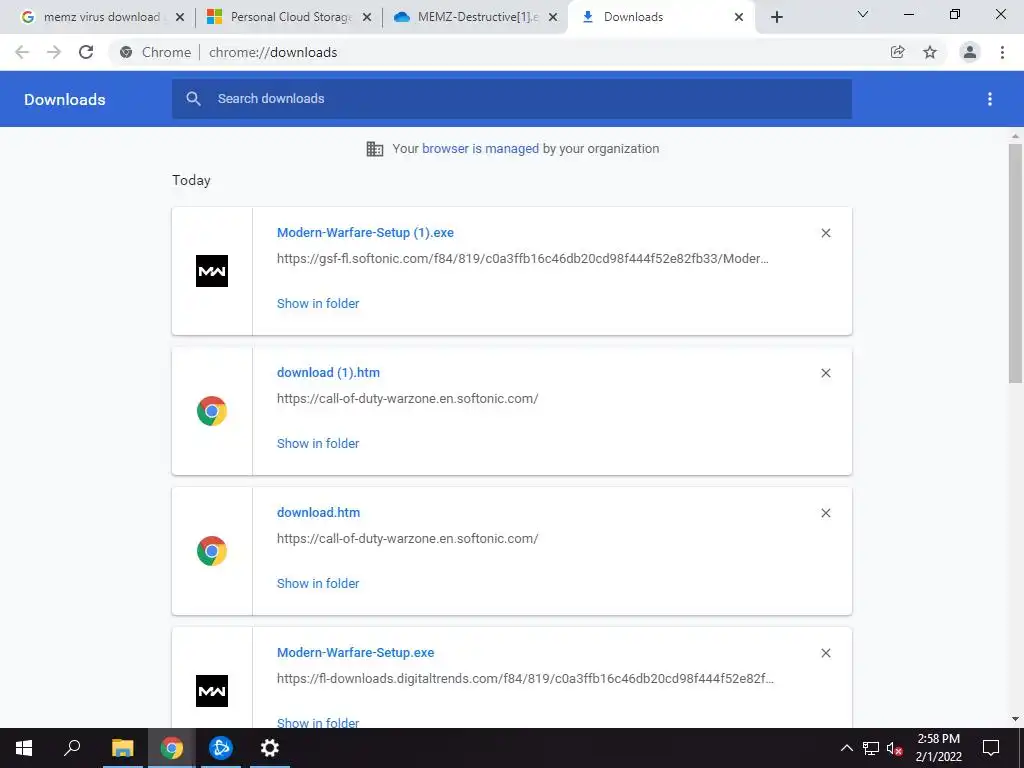
Task: Click the MW icon for Modern-Warfare-Setup.exe
Action: (x=212, y=691)
